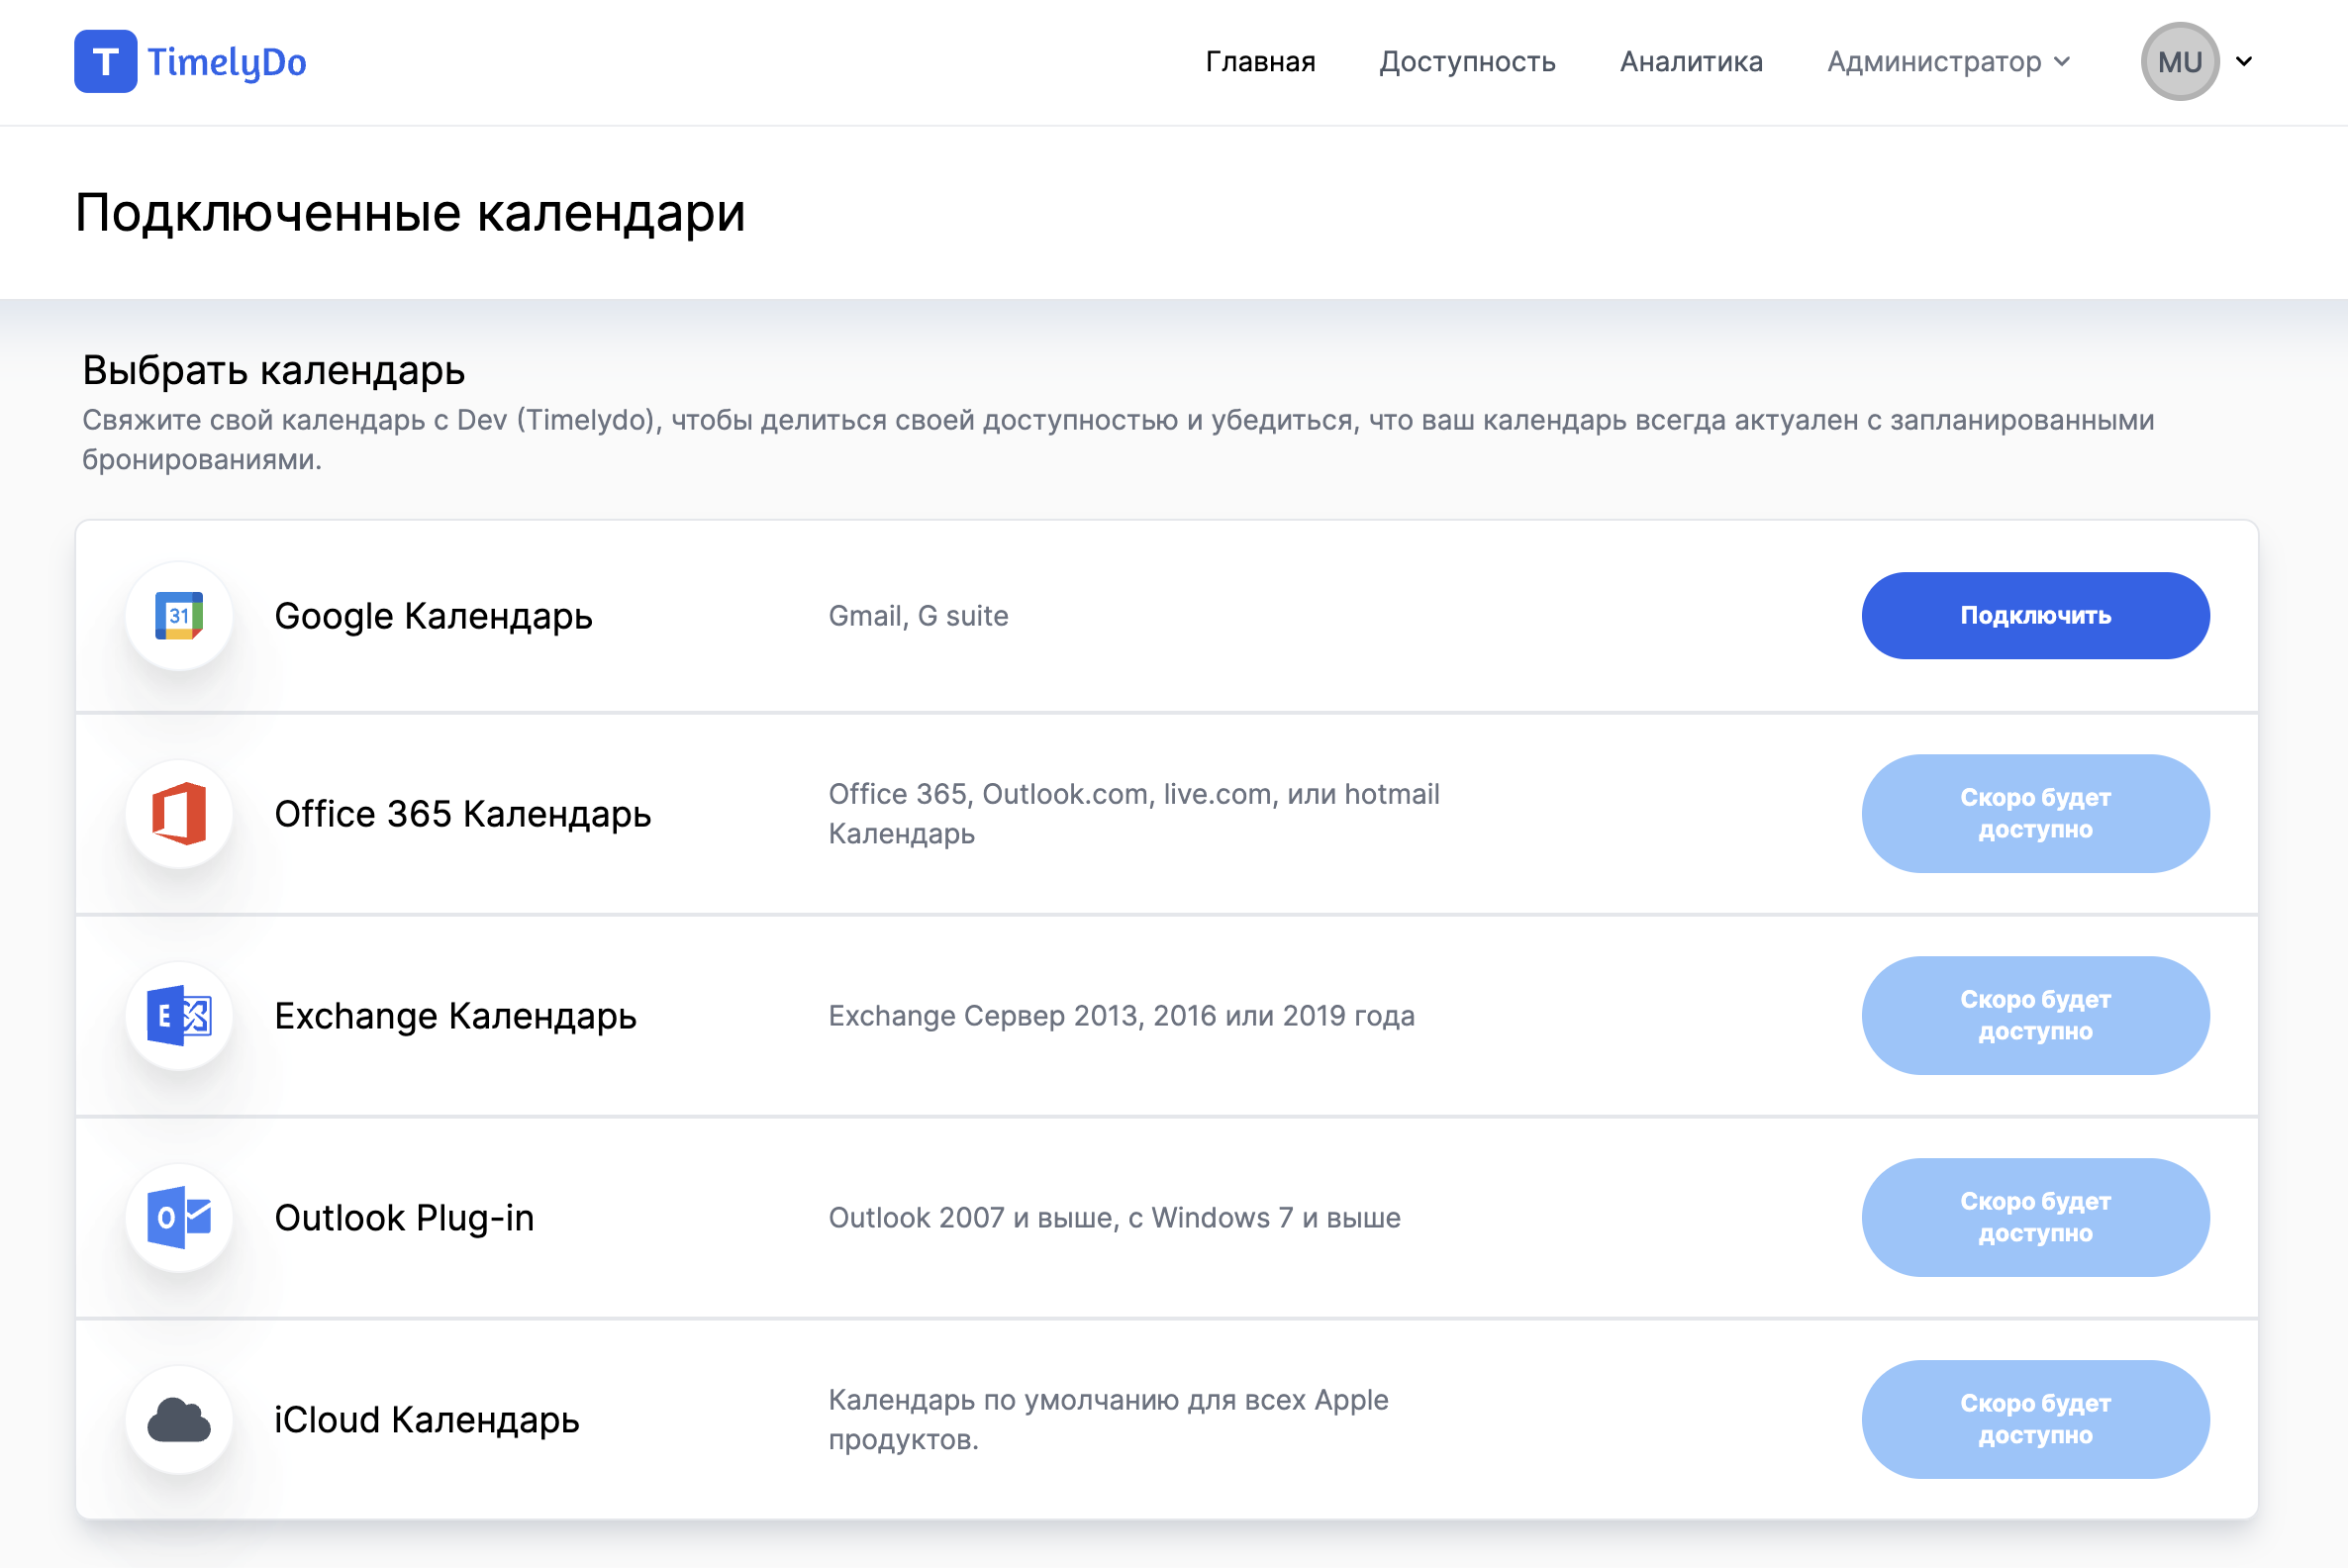Click the Свяжите свой календарь intro paragraph
Screen dimensions: 2348x1568
1118,440
